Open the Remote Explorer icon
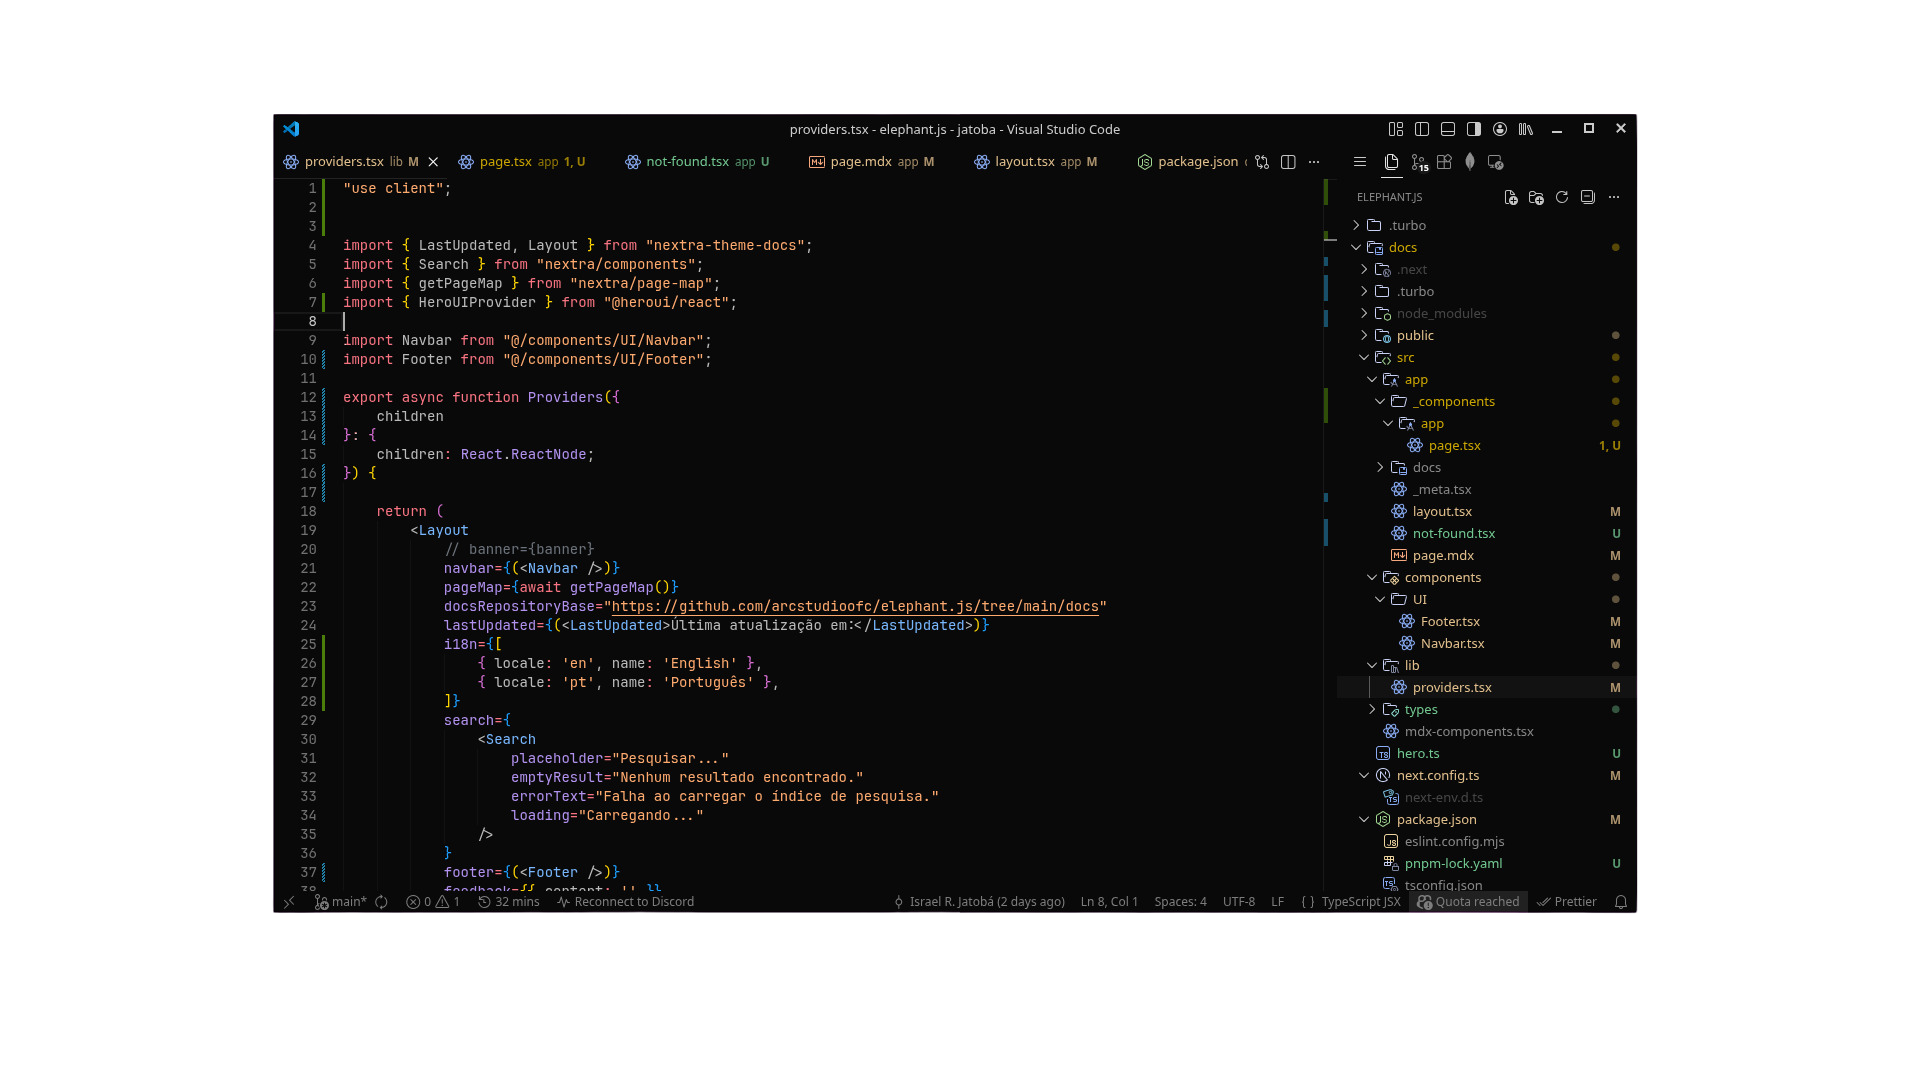1920x1080 pixels. click(1496, 162)
